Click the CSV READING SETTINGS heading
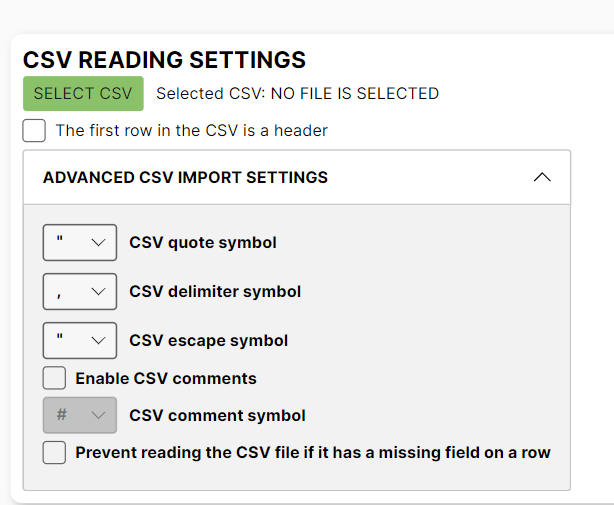This screenshot has width=614, height=505. (164, 60)
